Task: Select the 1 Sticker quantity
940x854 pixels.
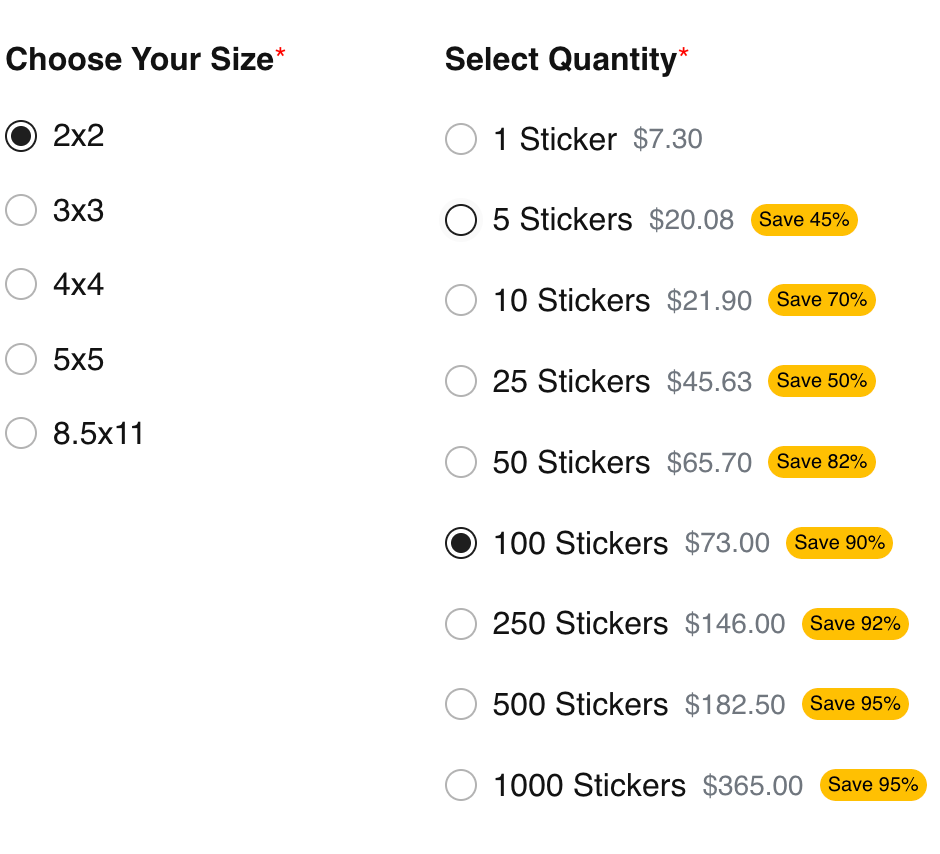Action: [461, 139]
